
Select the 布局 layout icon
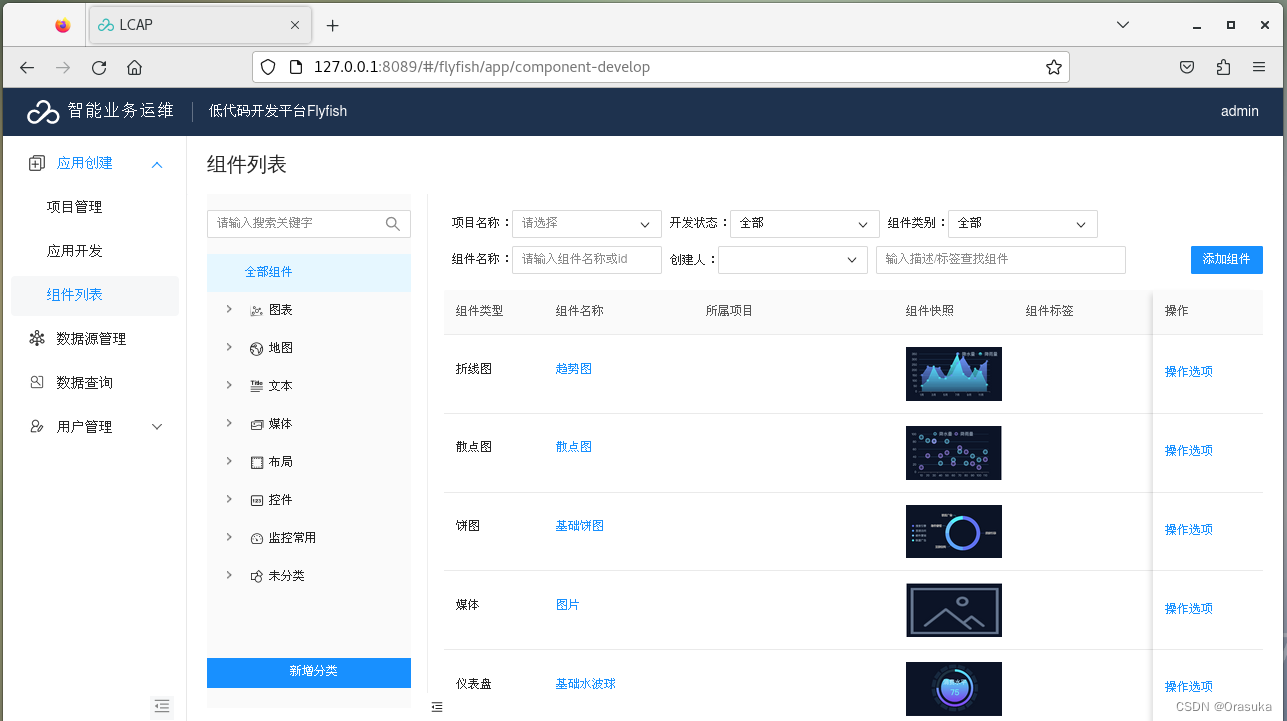pos(254,461)
